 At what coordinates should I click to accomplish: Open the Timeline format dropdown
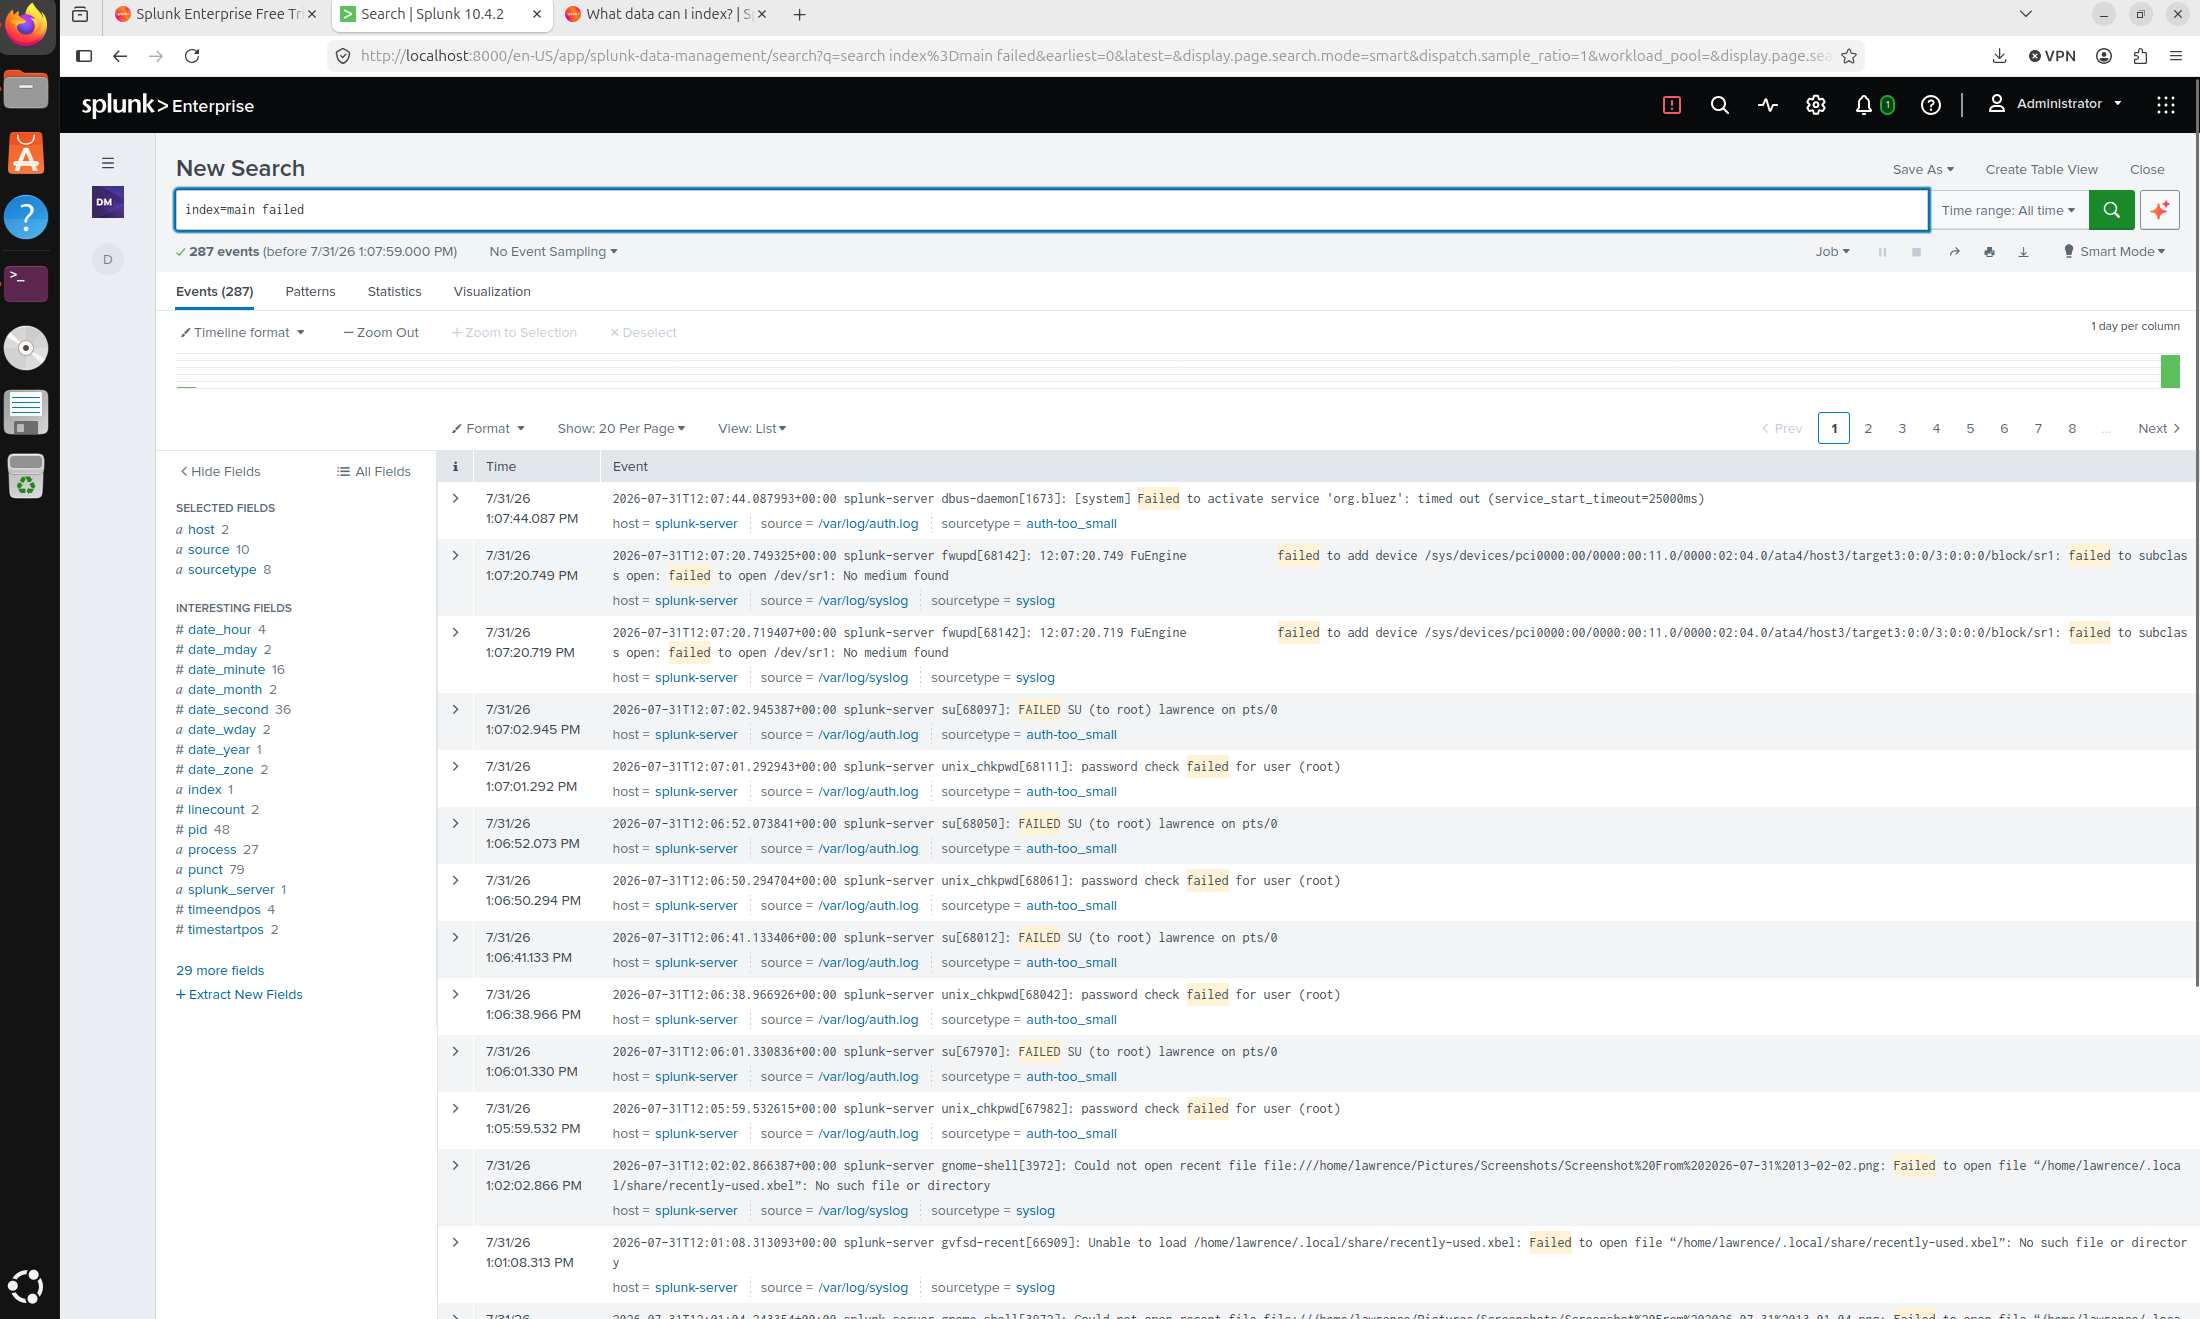[x=242, y=333]
